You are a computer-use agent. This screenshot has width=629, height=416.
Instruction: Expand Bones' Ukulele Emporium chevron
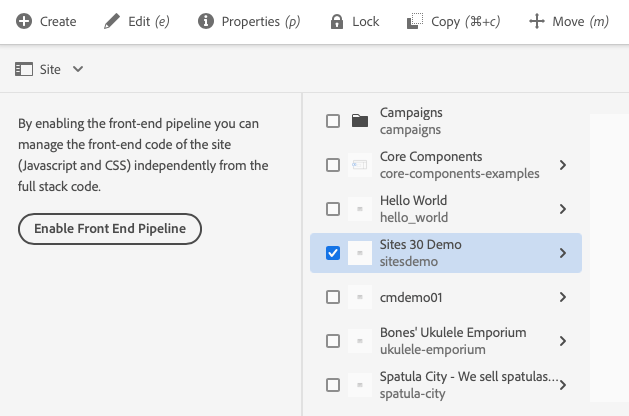click(563, 341)
